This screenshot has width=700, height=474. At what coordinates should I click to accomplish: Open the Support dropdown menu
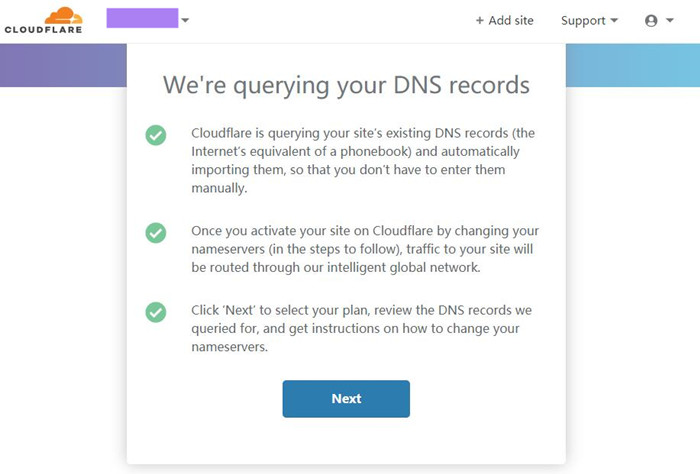point(589,21)
